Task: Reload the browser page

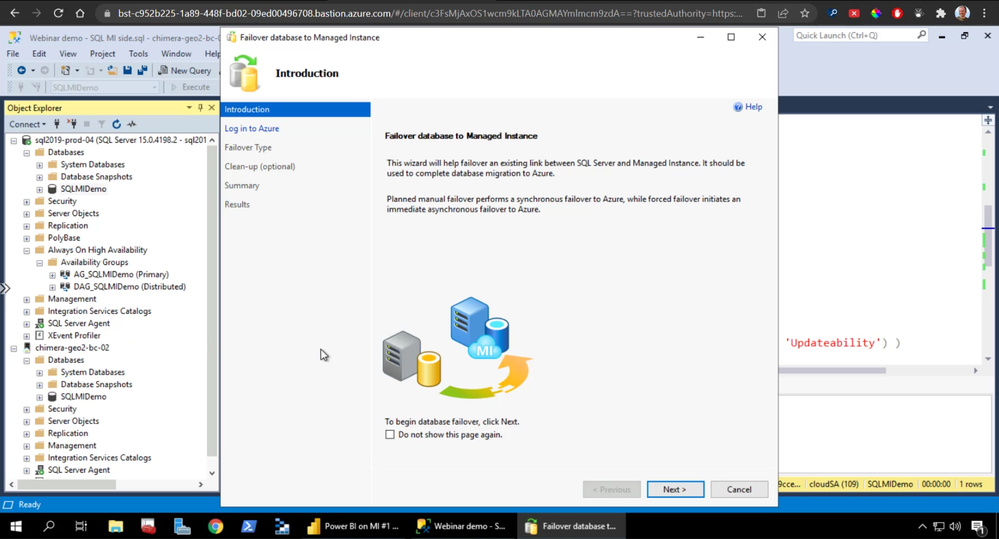Action: coord(58,13)
